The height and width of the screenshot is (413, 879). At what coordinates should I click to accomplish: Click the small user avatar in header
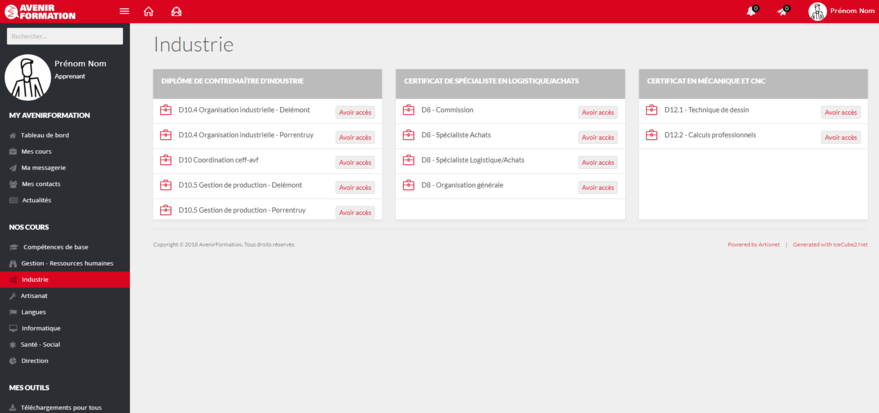coord(817,11)
